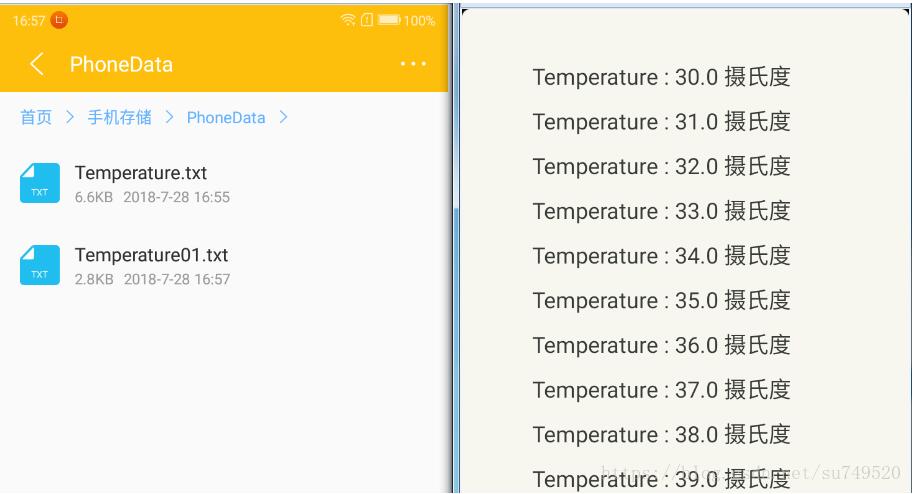This screenshot has width=913, height=494.
Task: Tap the back arrow beside PhoneData
Action: click(x=37, y=65)
